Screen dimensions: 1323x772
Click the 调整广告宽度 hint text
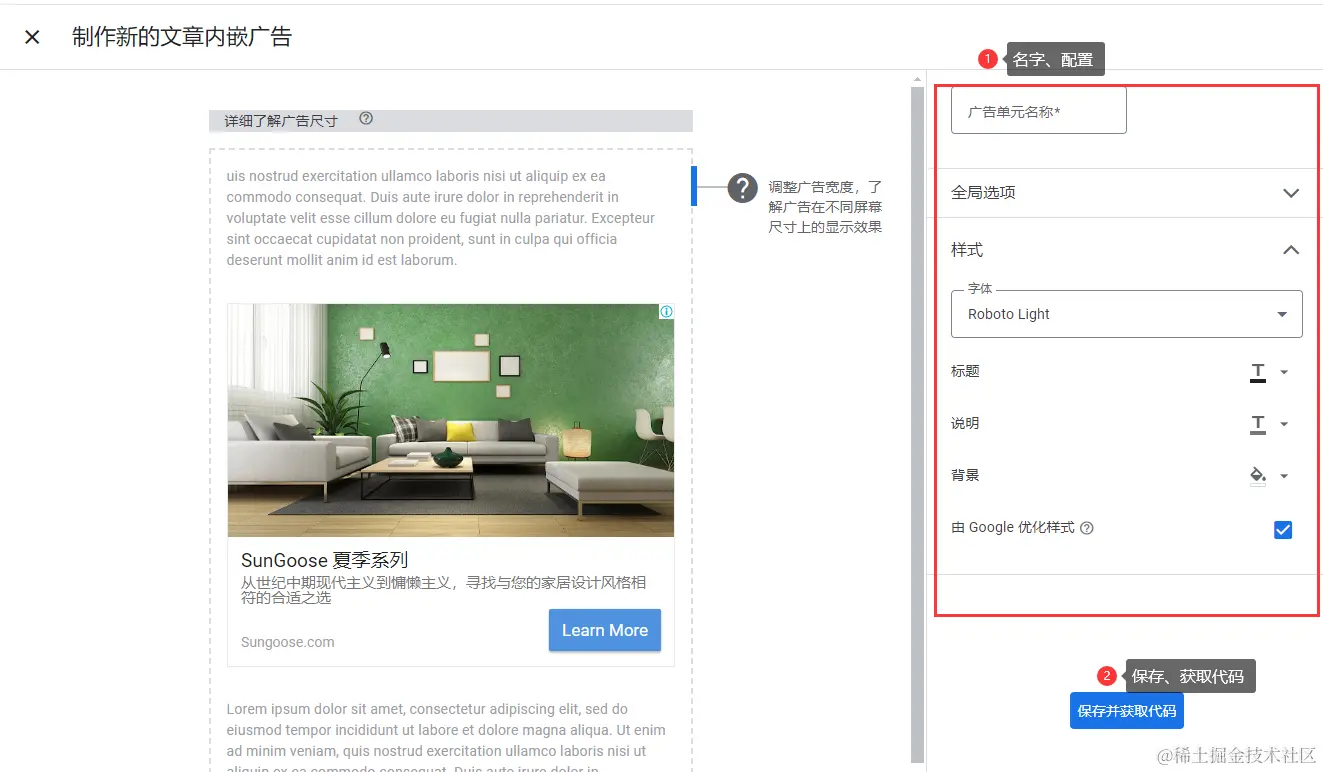[825, 207]
